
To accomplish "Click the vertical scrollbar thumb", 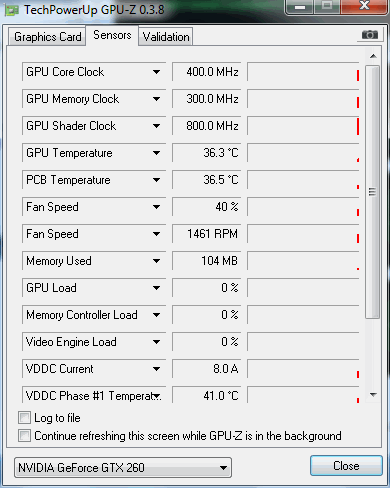I will pos(372,192).
